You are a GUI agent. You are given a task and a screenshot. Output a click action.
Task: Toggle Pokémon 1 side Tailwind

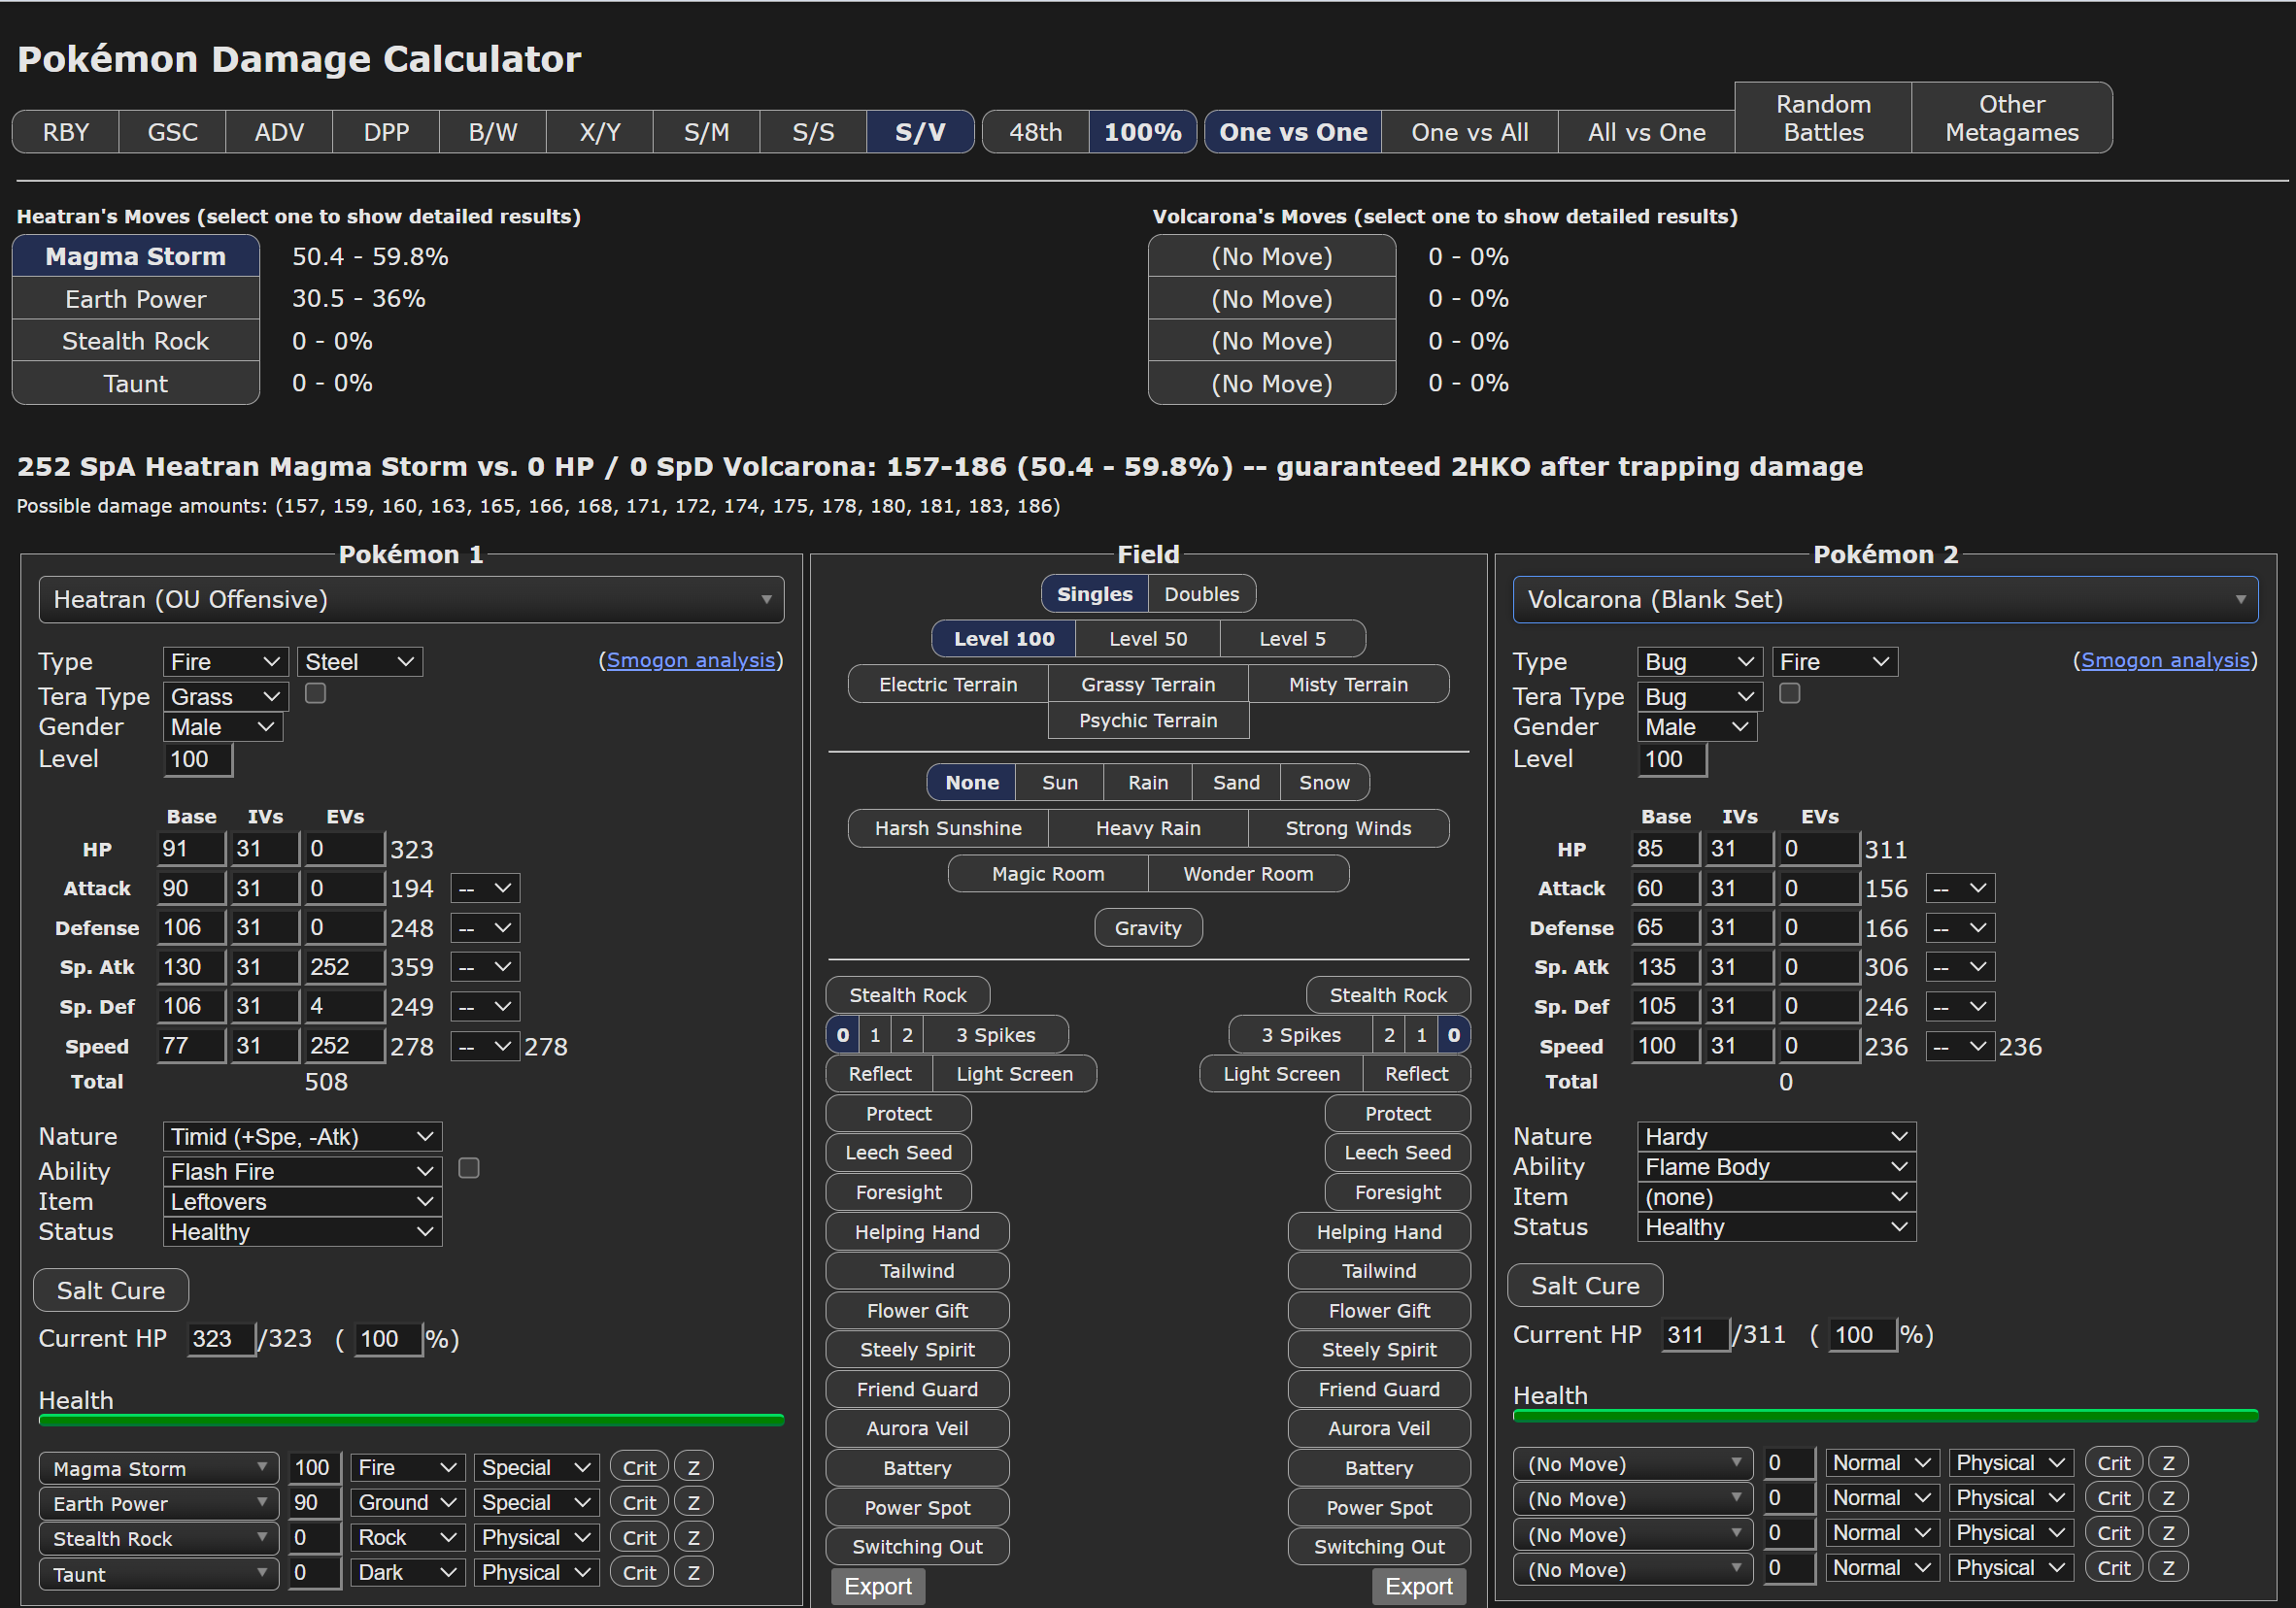917,1271
